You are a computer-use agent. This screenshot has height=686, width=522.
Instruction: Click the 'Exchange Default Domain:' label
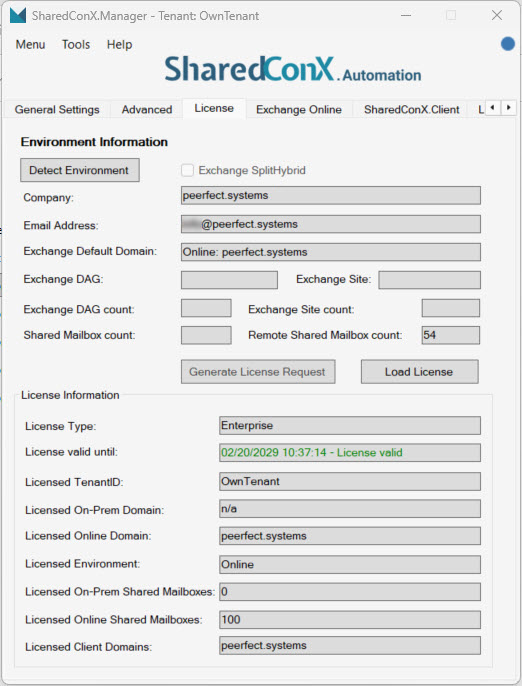point(90,251)
